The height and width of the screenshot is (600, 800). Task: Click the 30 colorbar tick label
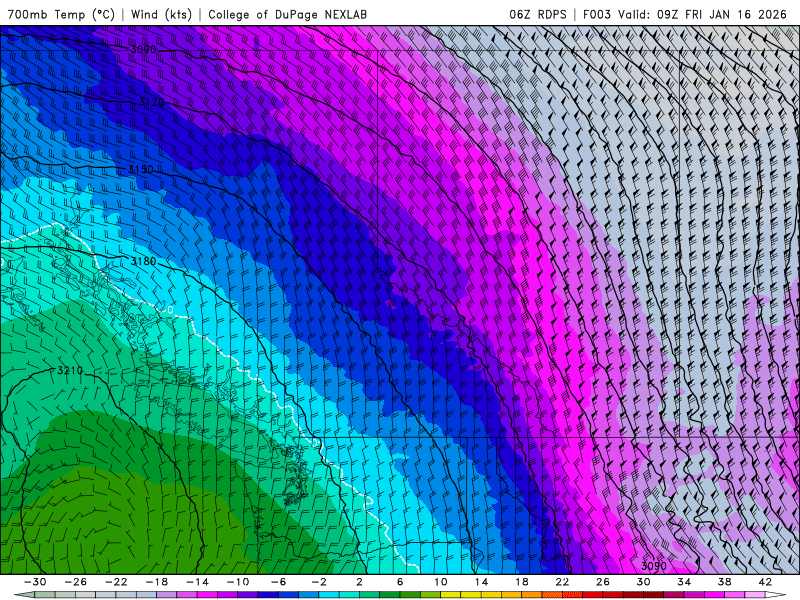[643, 582]
